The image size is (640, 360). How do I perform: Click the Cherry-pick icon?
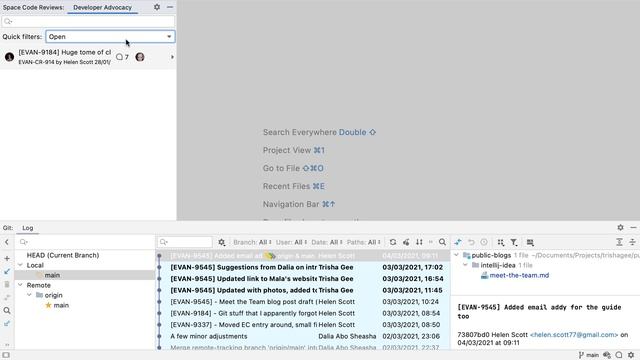(x=406, y=242)
